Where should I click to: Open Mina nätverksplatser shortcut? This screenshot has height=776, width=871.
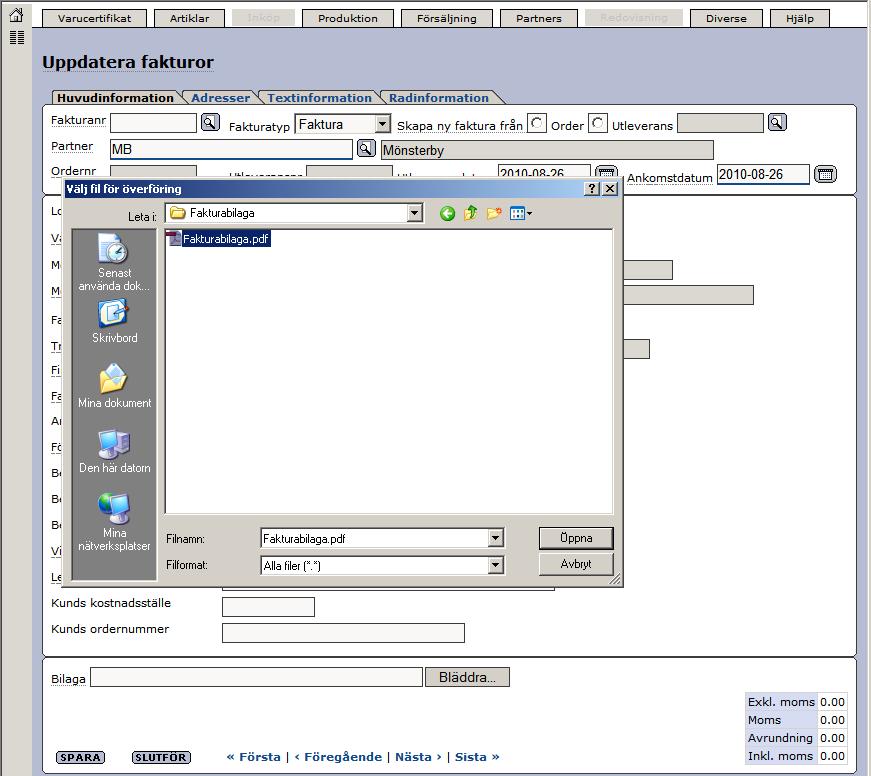coord(114,522)
